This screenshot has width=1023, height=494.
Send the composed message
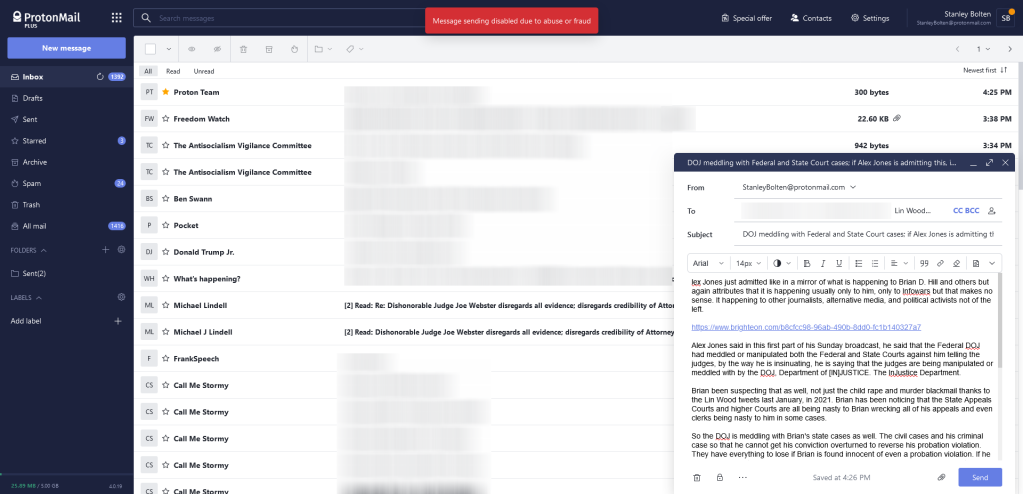pos(980,477)
